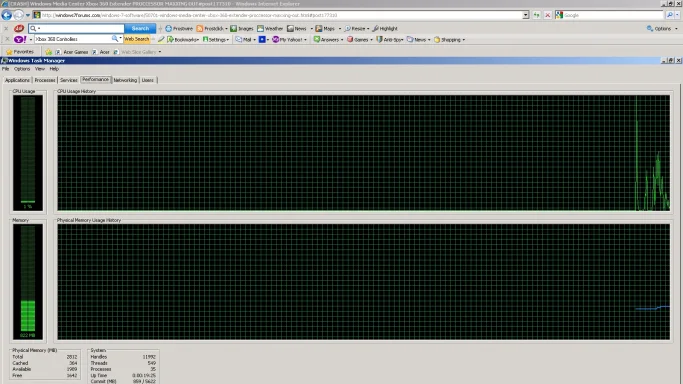Click the yellow Web Search button

(x=136, y=39)
